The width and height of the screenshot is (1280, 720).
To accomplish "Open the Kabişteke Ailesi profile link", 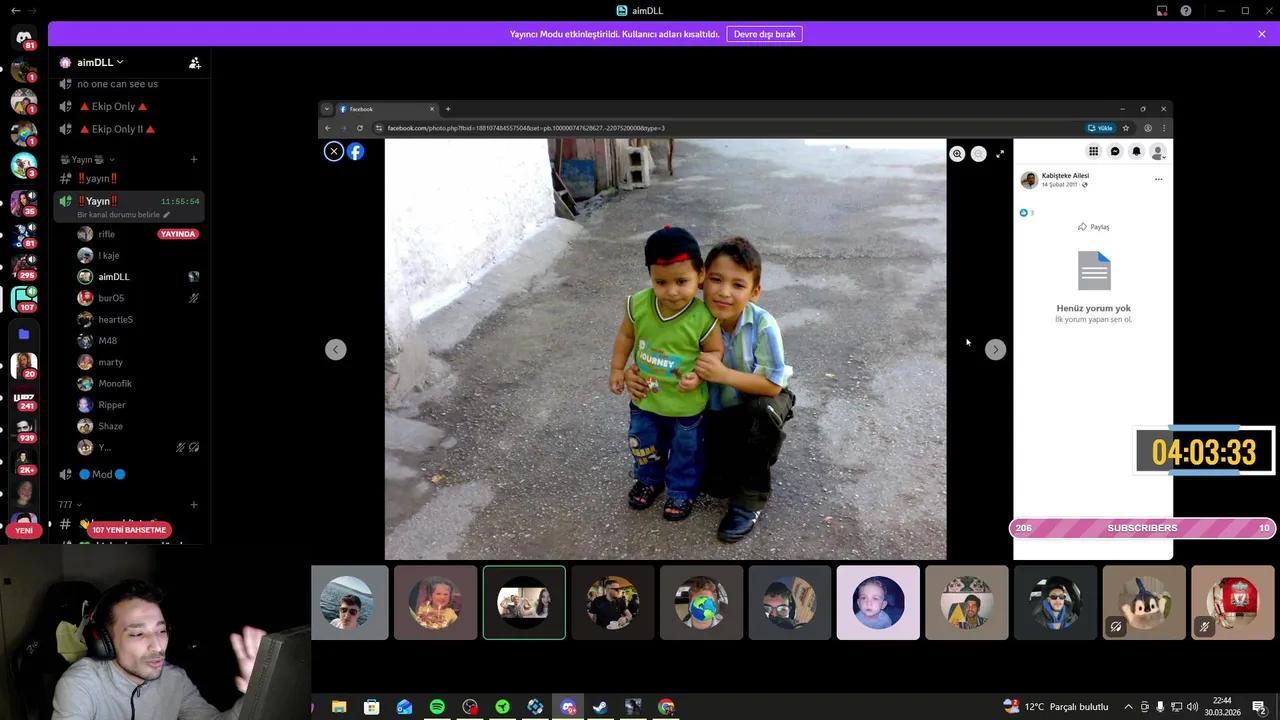I will pos(1065,176).
